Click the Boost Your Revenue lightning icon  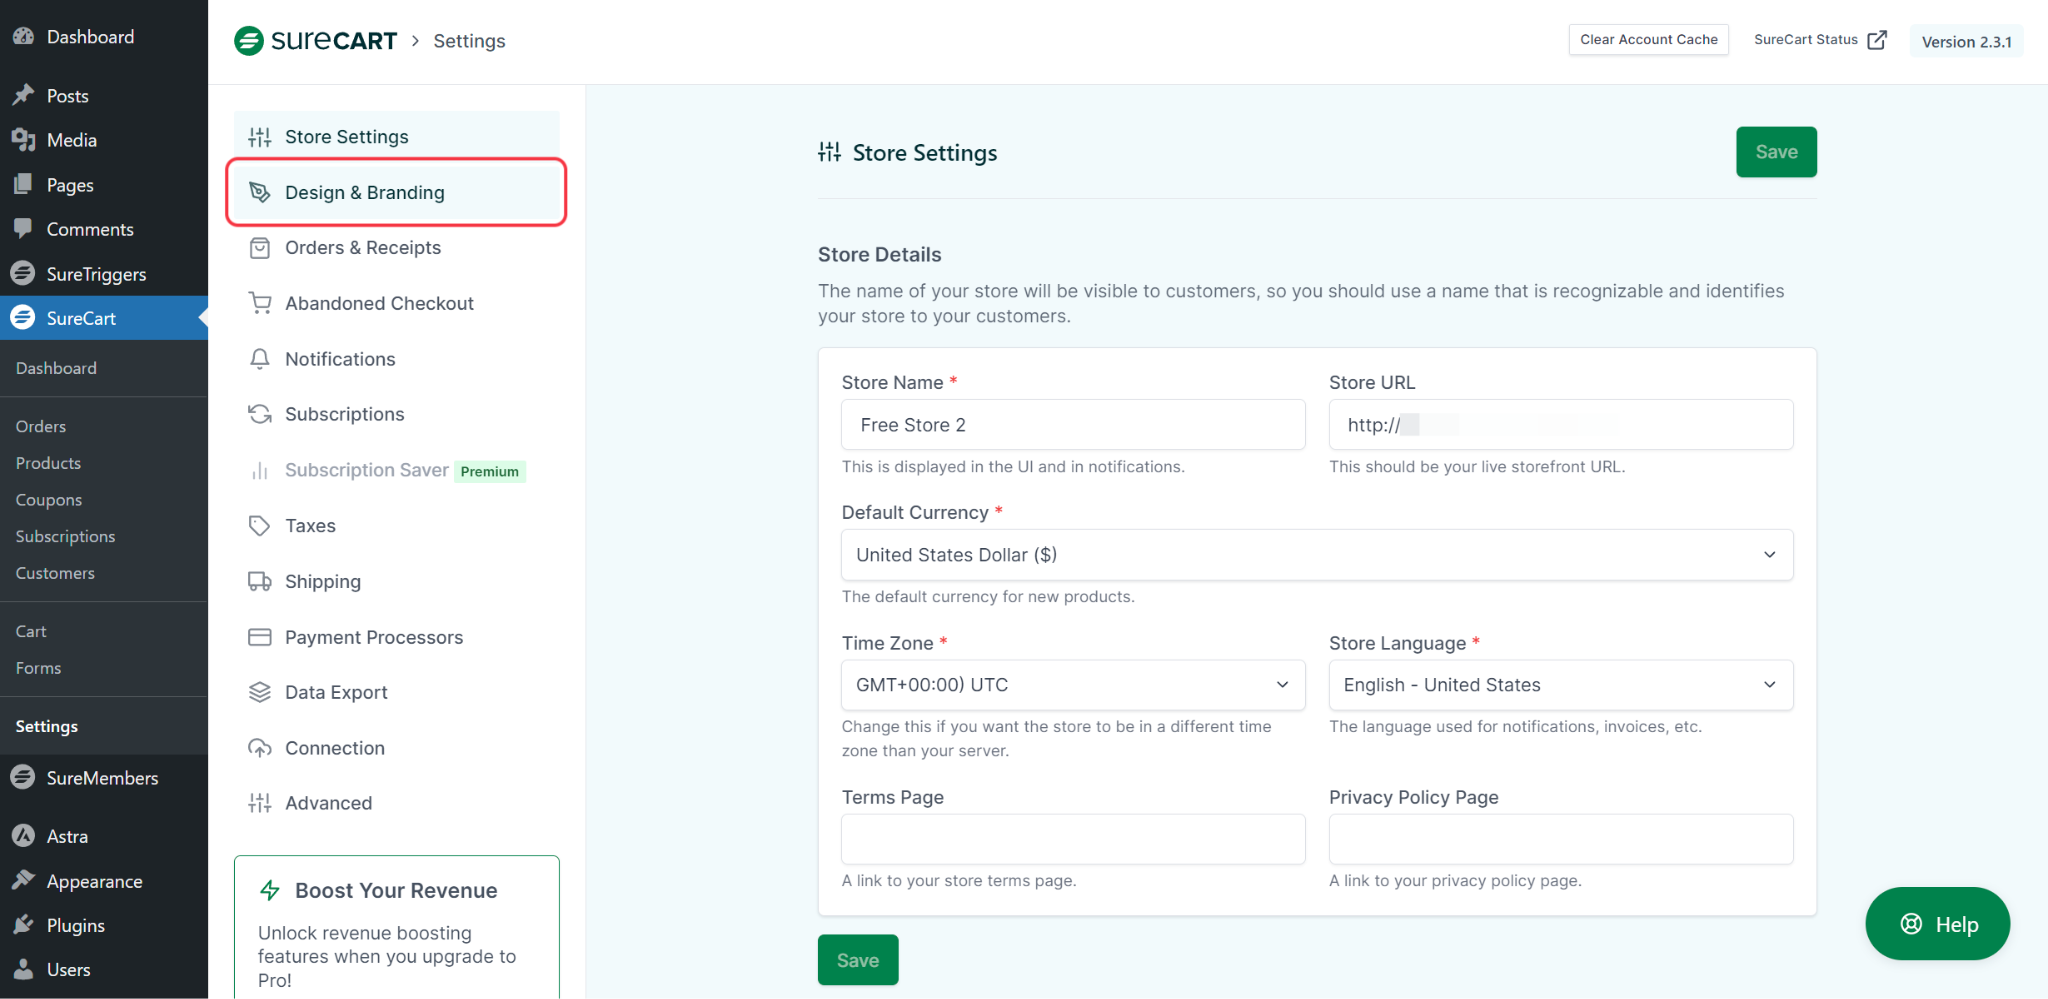click(270, 890)
